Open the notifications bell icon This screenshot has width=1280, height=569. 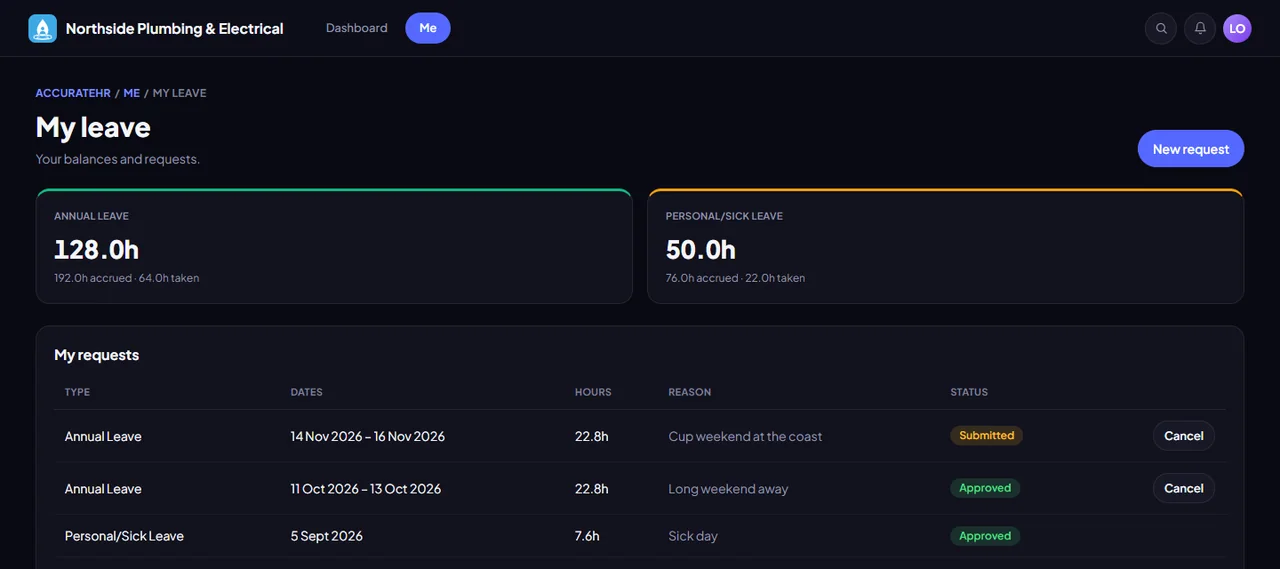coord(1200,28)
